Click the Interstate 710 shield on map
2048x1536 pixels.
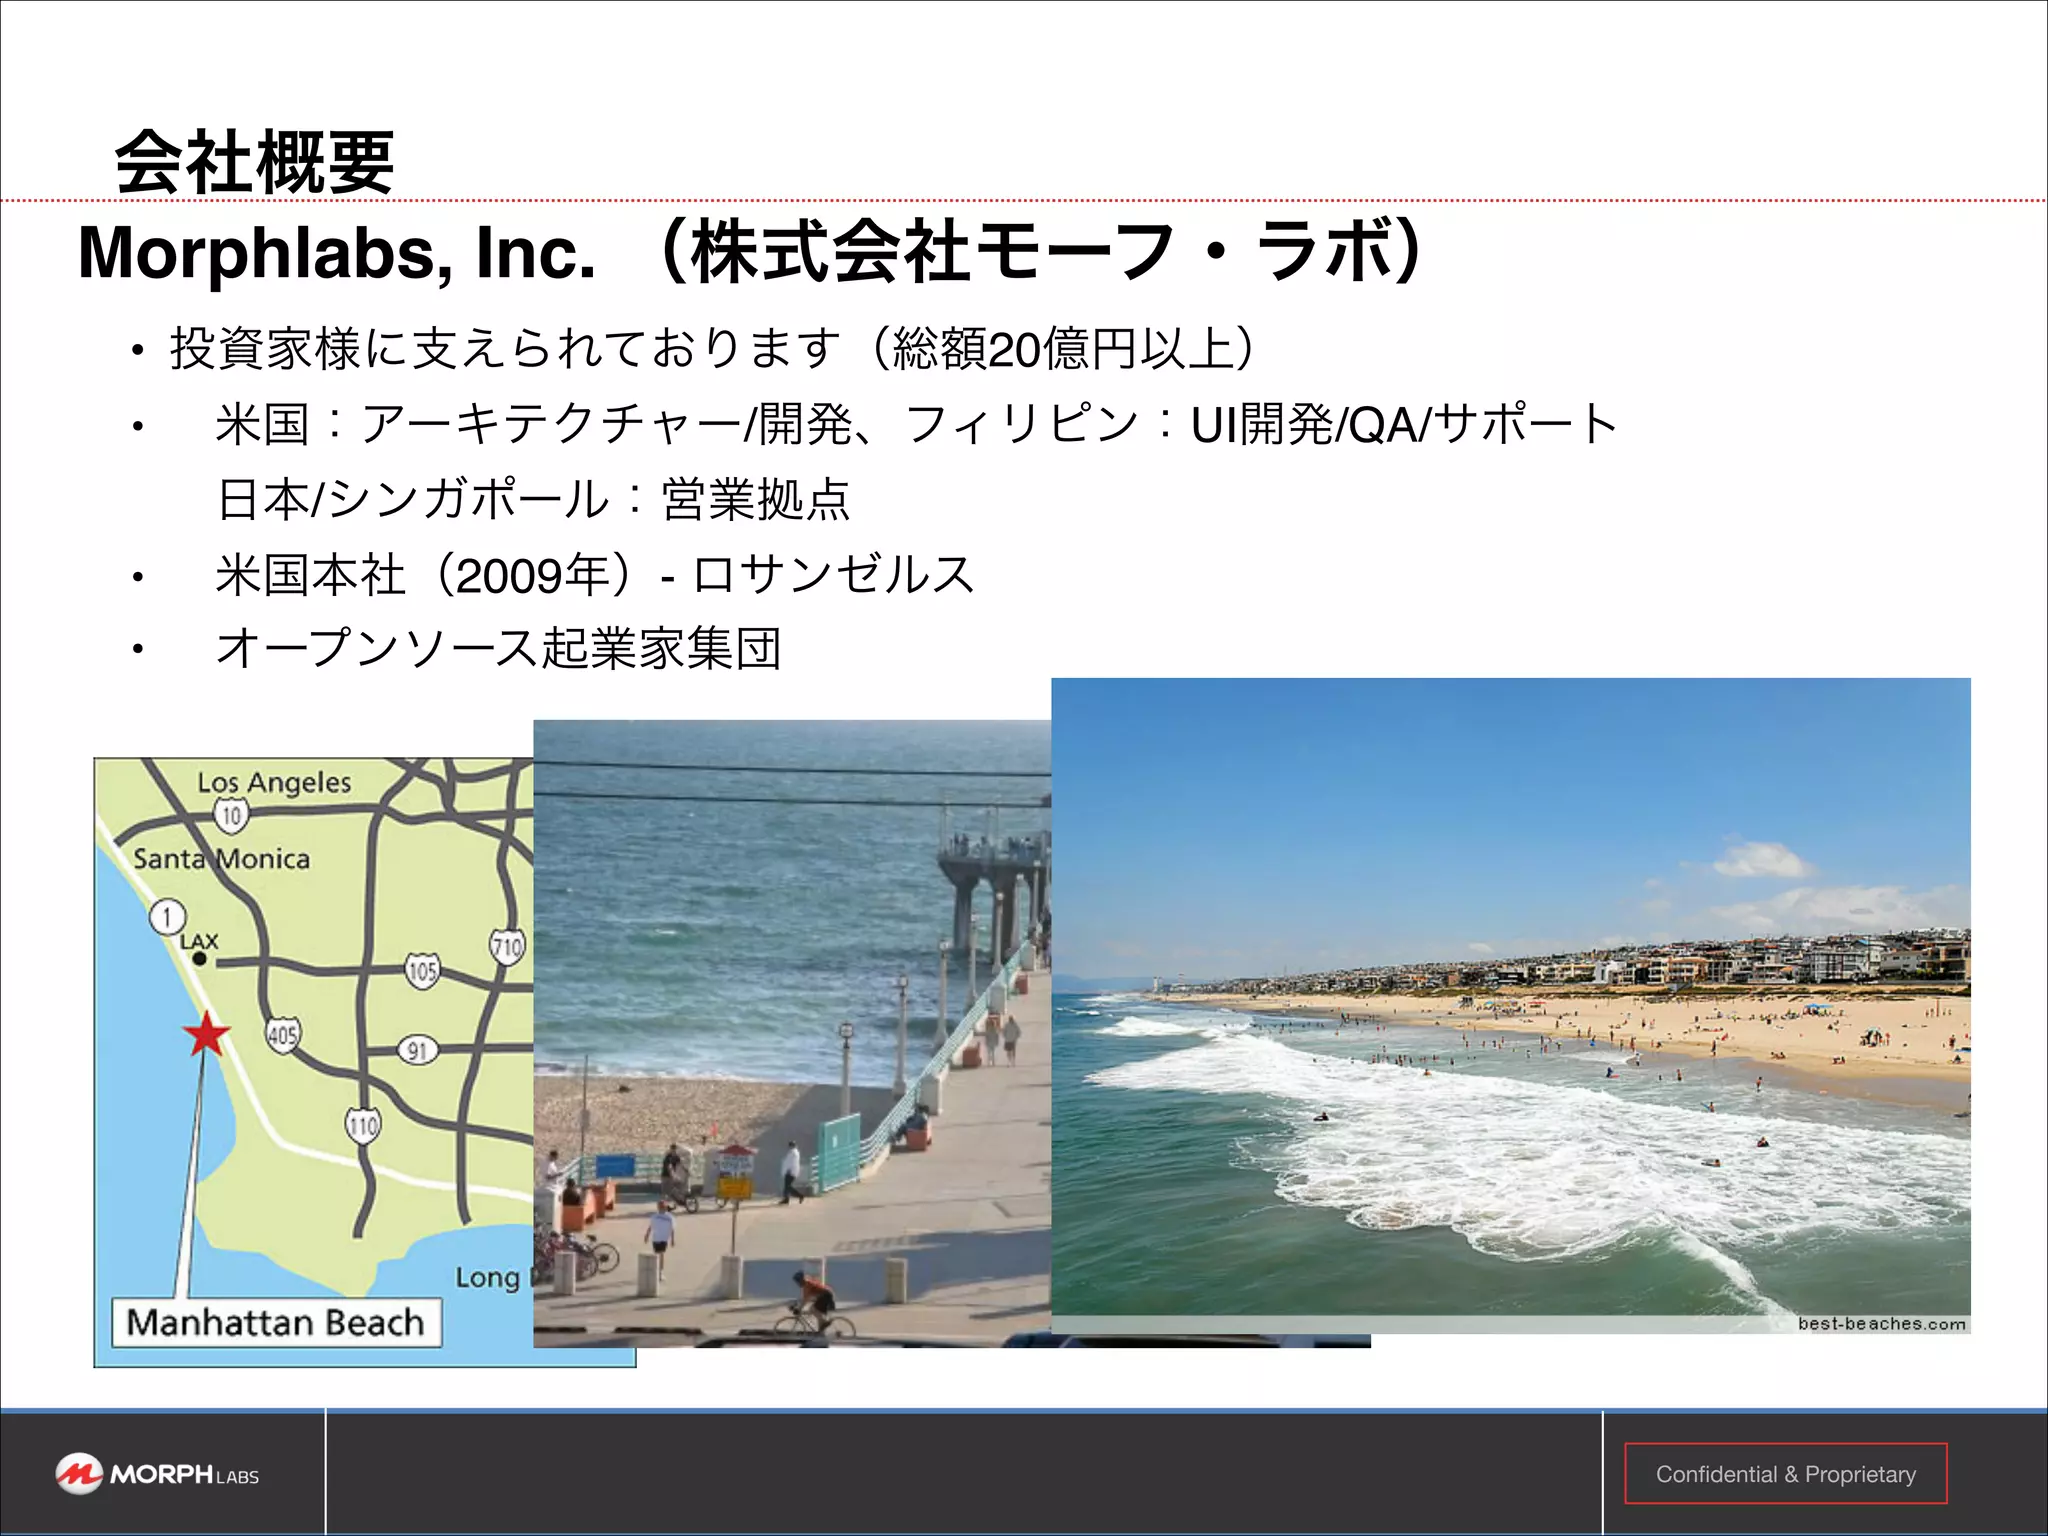pyautogui.click(x=507, y=946)
